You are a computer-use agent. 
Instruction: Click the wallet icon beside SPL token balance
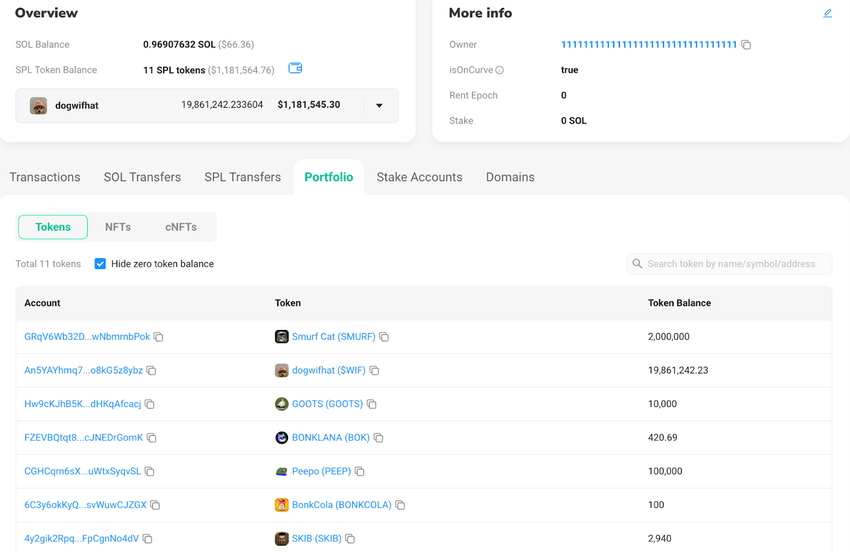click(295, 69)
